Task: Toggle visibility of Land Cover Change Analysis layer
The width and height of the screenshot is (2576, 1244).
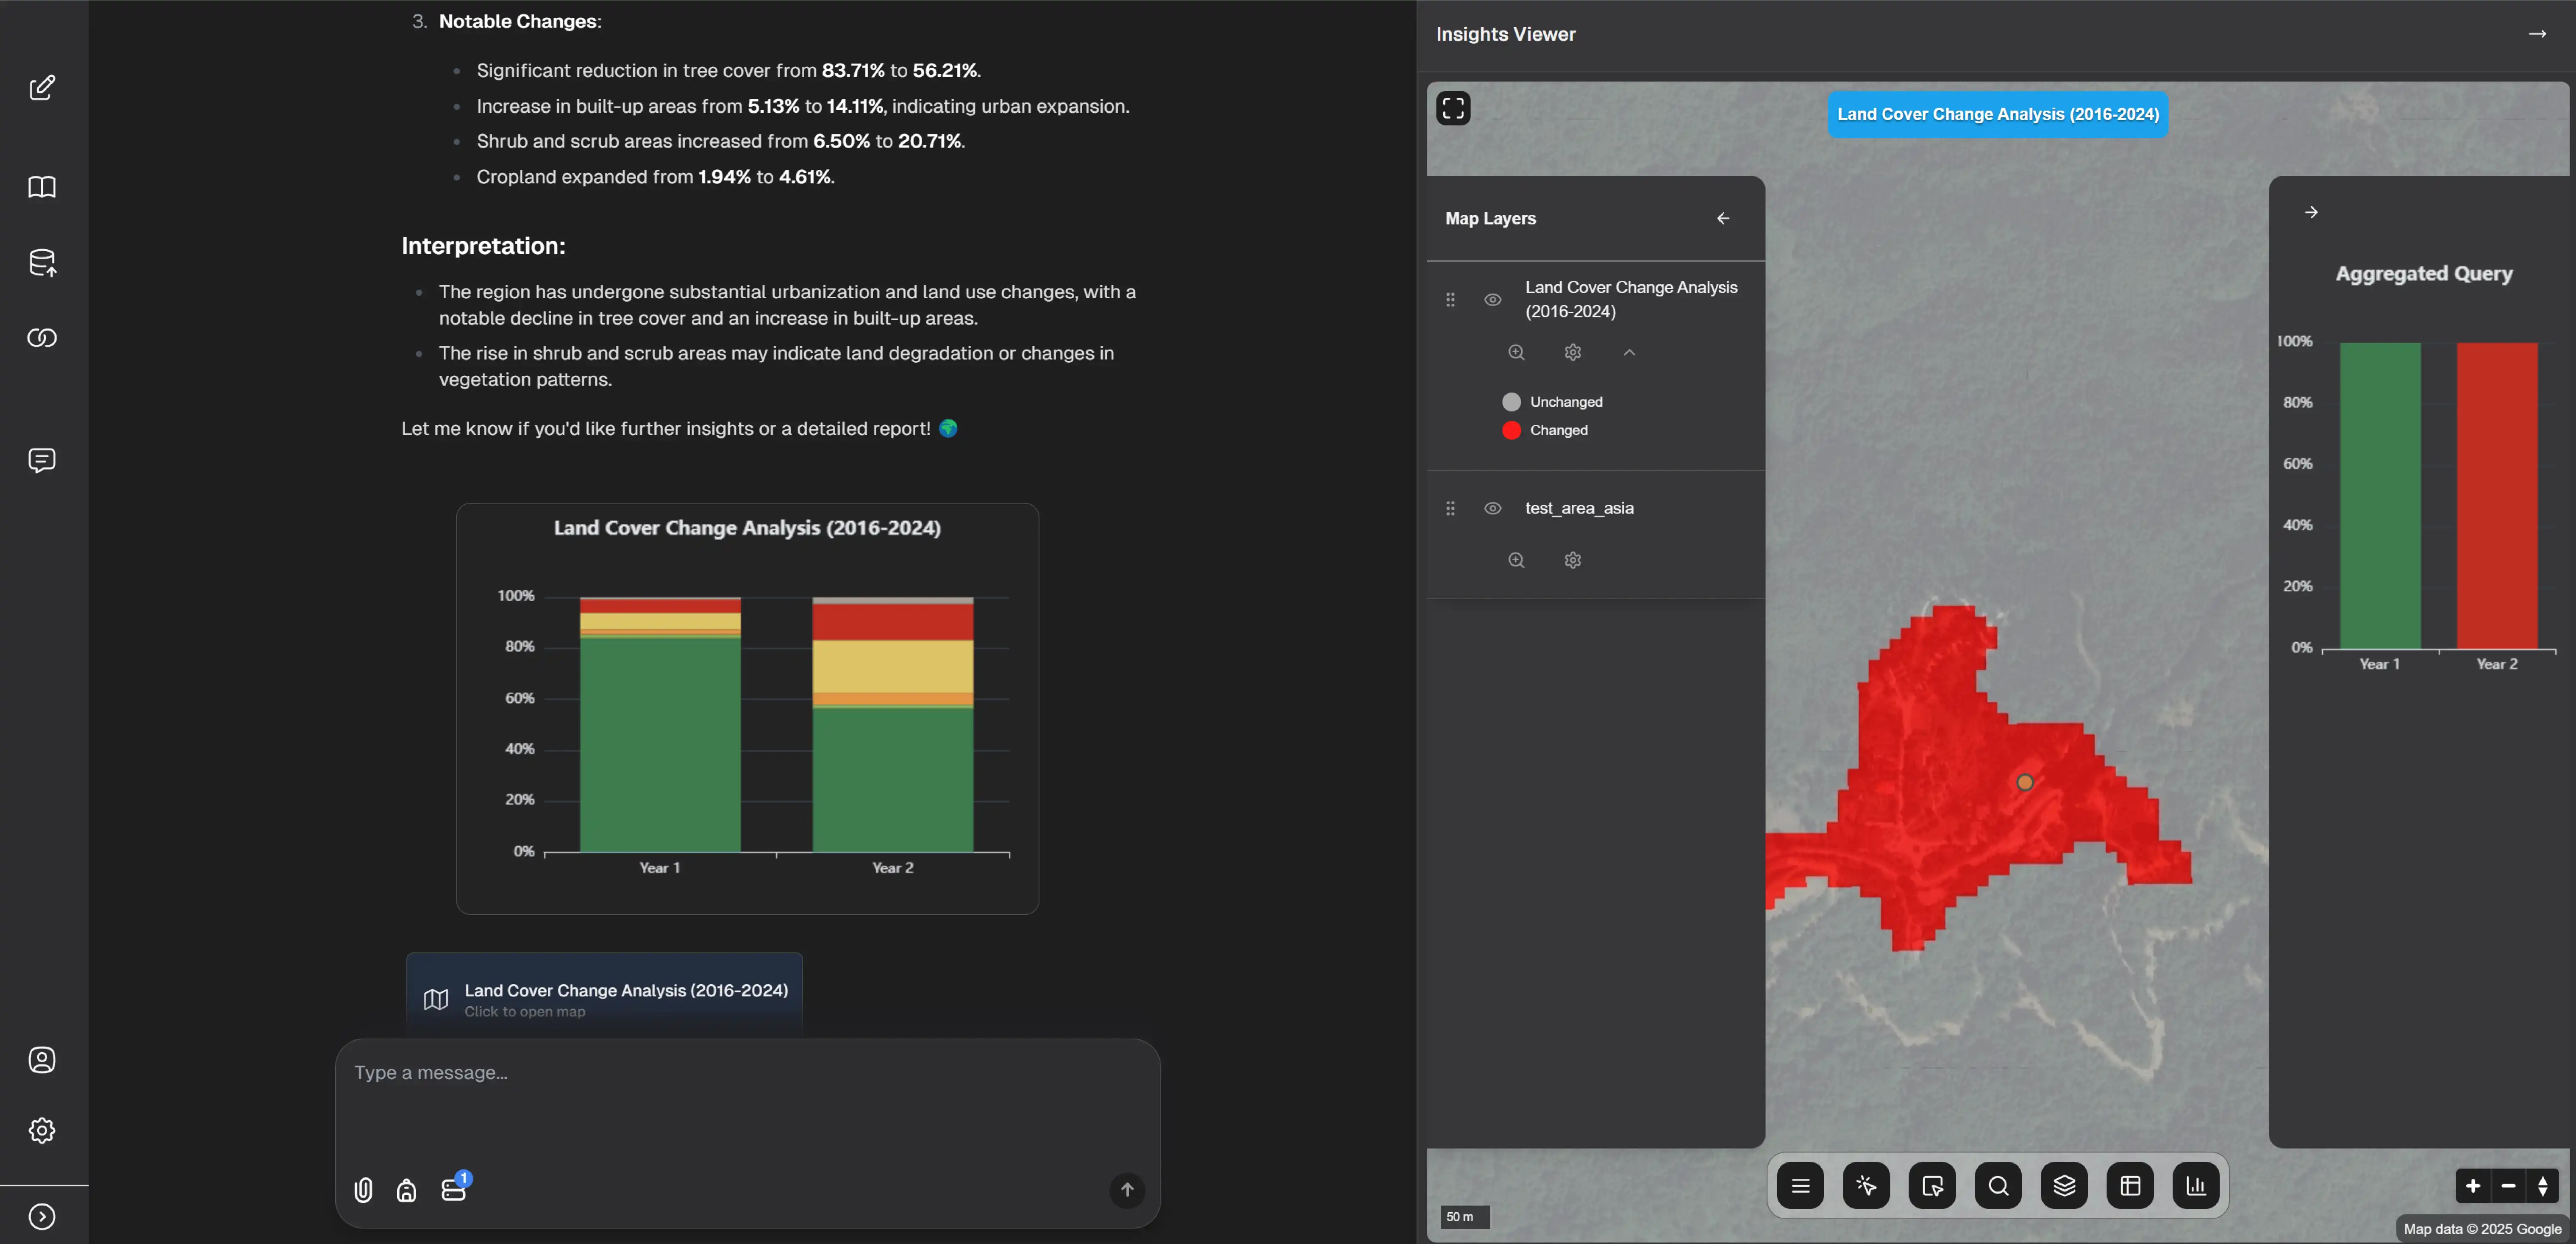Action: [x=1493, y=299]
